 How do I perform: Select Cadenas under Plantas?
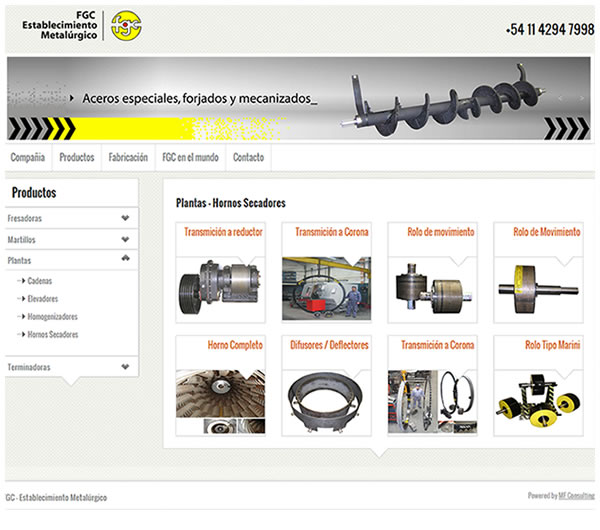point(39,281)
